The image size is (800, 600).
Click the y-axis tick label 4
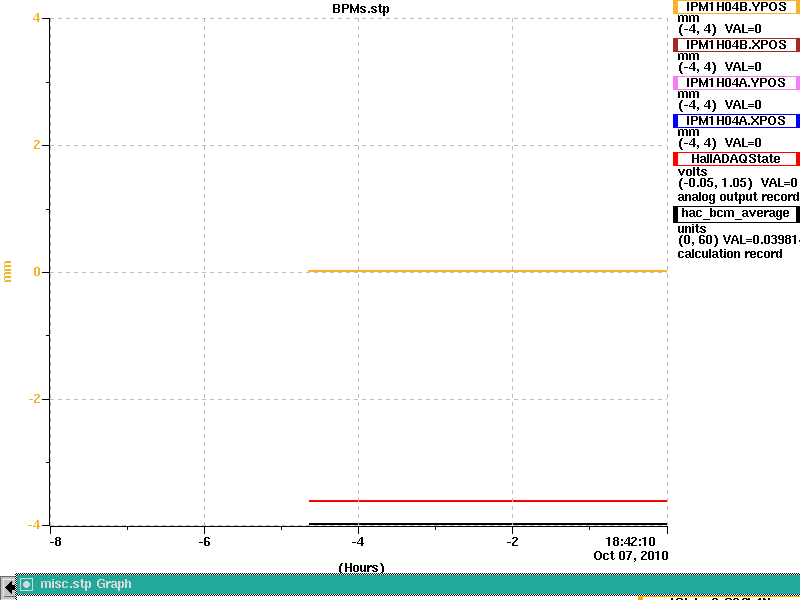(36, 18)
